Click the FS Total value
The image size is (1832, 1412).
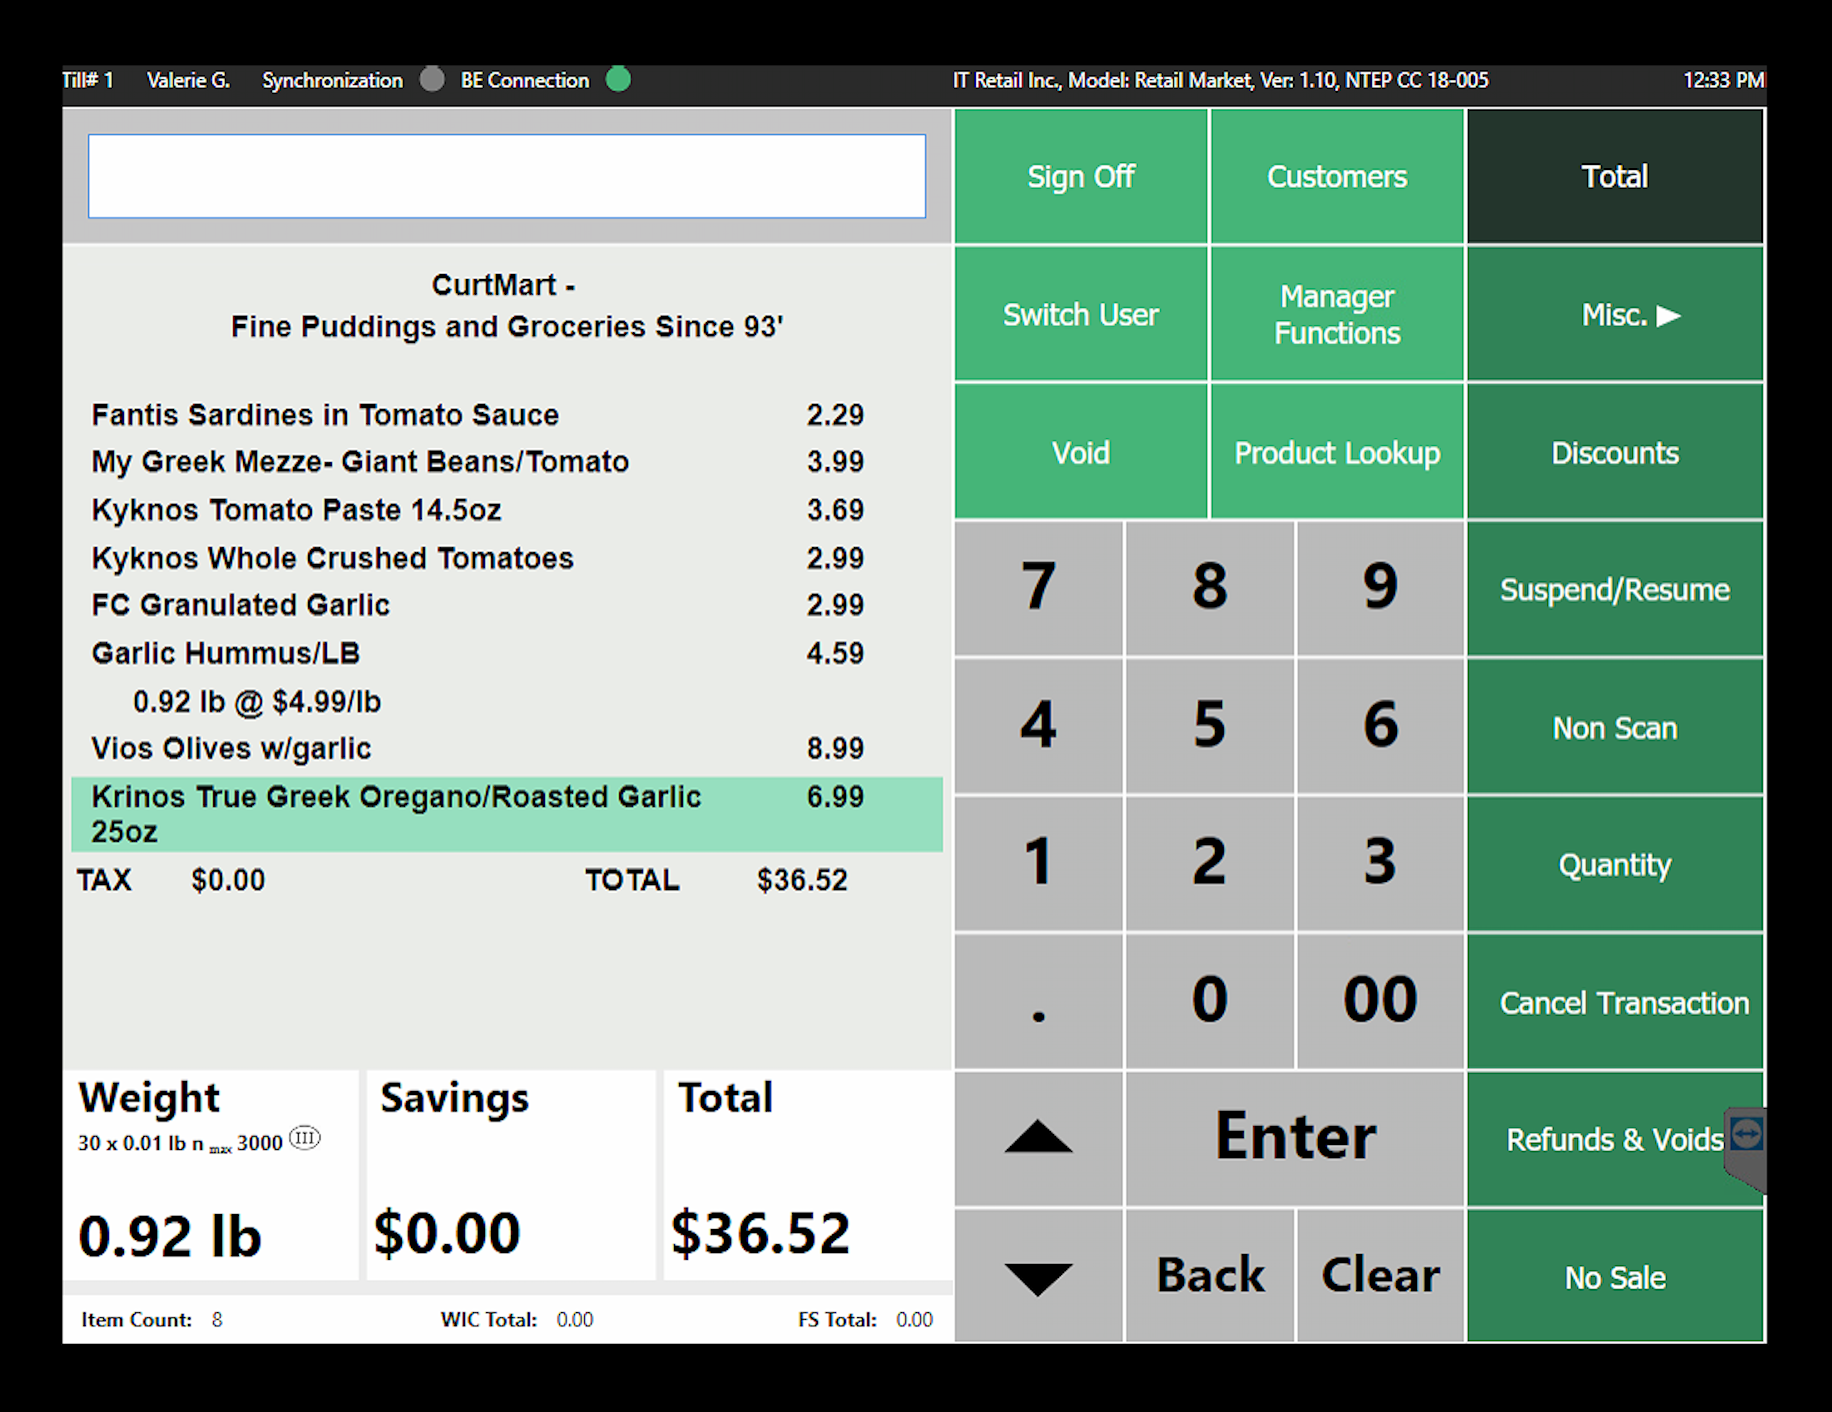click(915, 1320)
